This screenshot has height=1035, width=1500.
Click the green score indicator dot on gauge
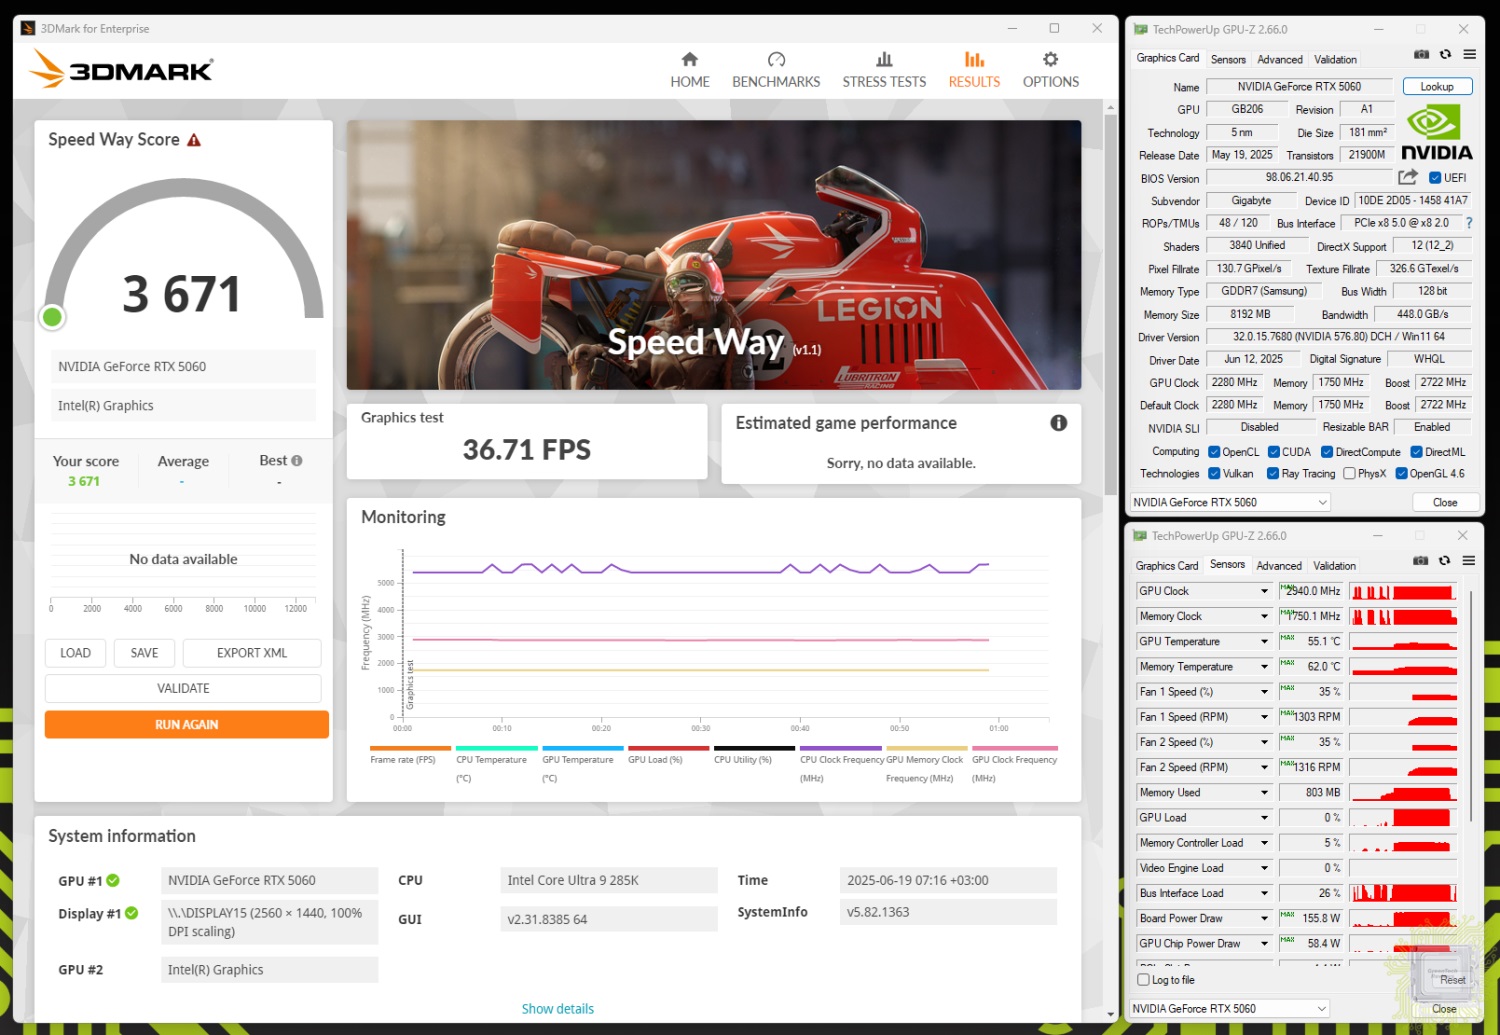point(52,317)
